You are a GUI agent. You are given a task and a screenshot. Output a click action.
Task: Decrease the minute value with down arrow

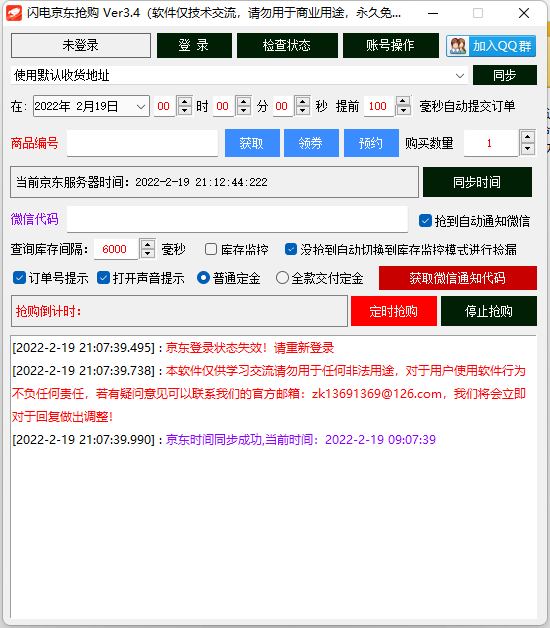244,111
